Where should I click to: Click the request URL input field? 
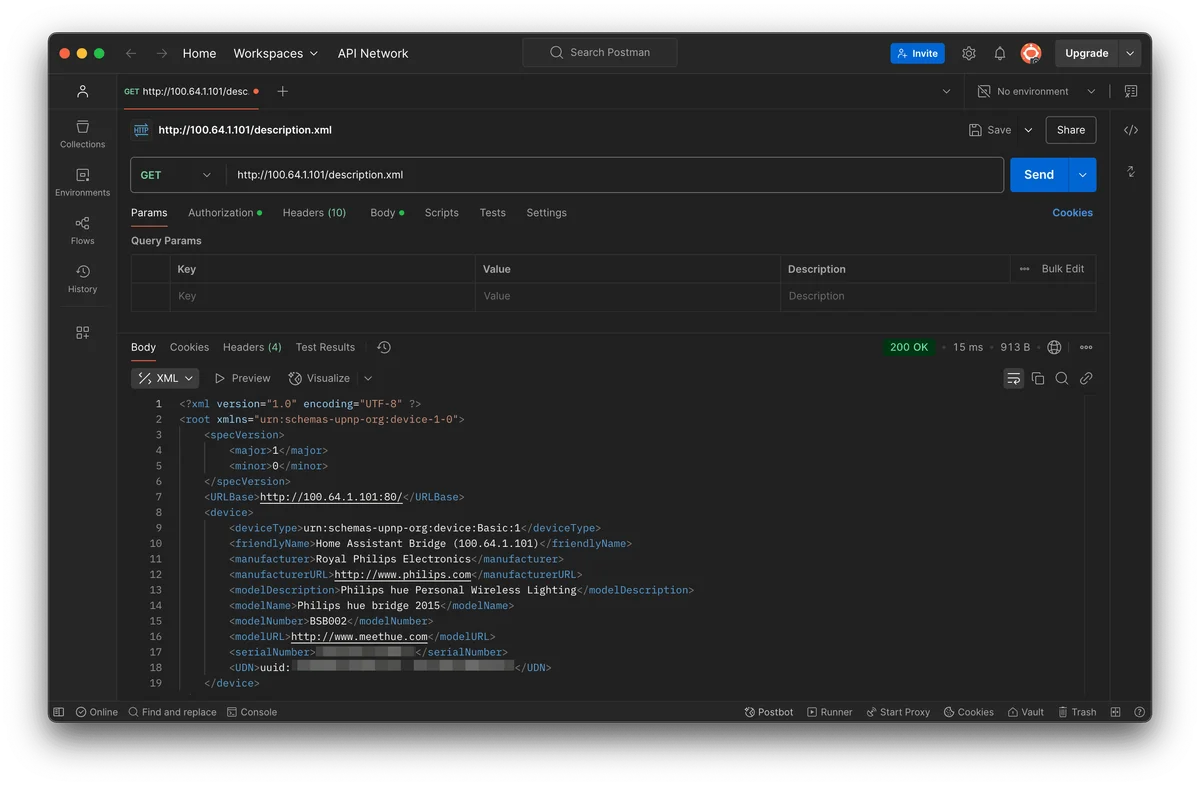click(614, 174)
